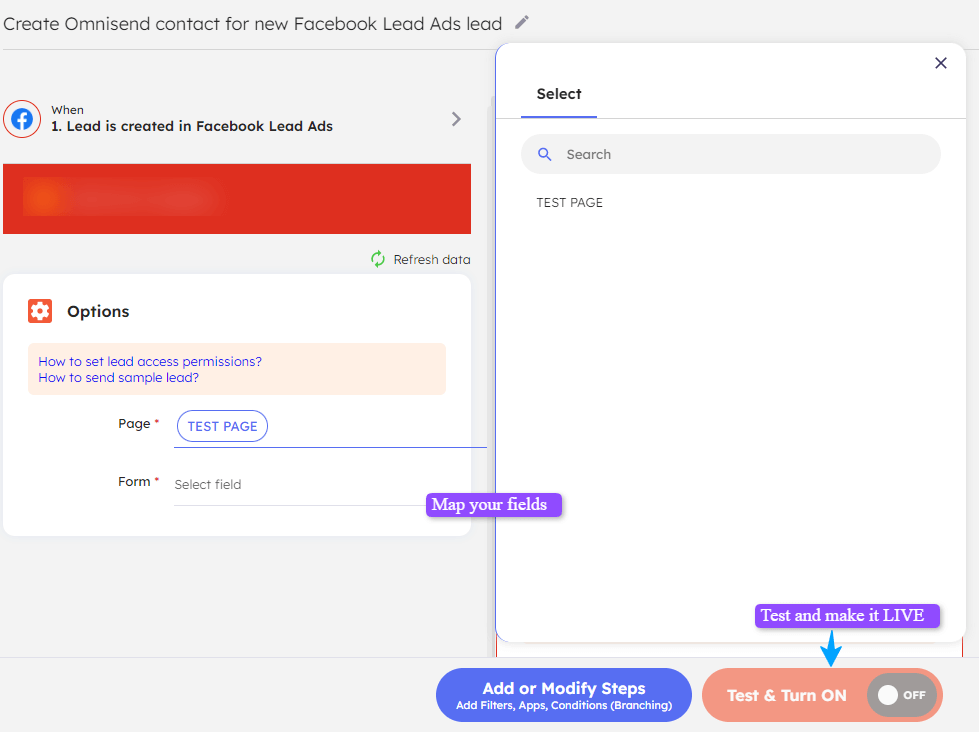Image resolution: width=979 pixels, height=732 pixels.
Task: Click the close X on the Select panel
Action: click(x=941, y=62)
